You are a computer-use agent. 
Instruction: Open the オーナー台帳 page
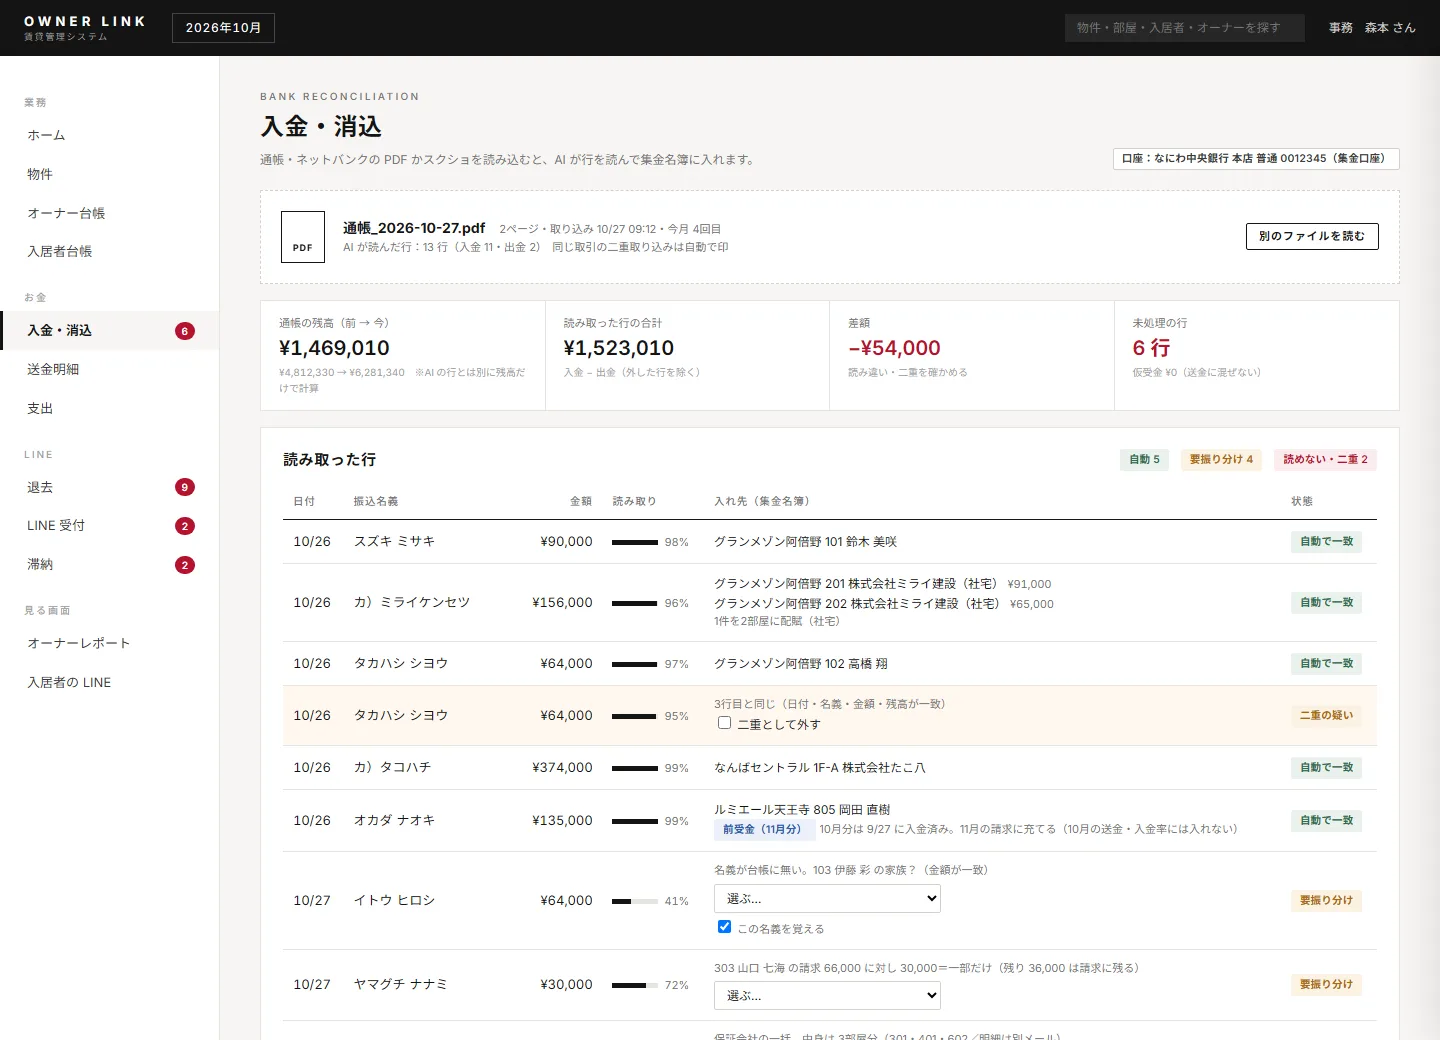(109, 213)
